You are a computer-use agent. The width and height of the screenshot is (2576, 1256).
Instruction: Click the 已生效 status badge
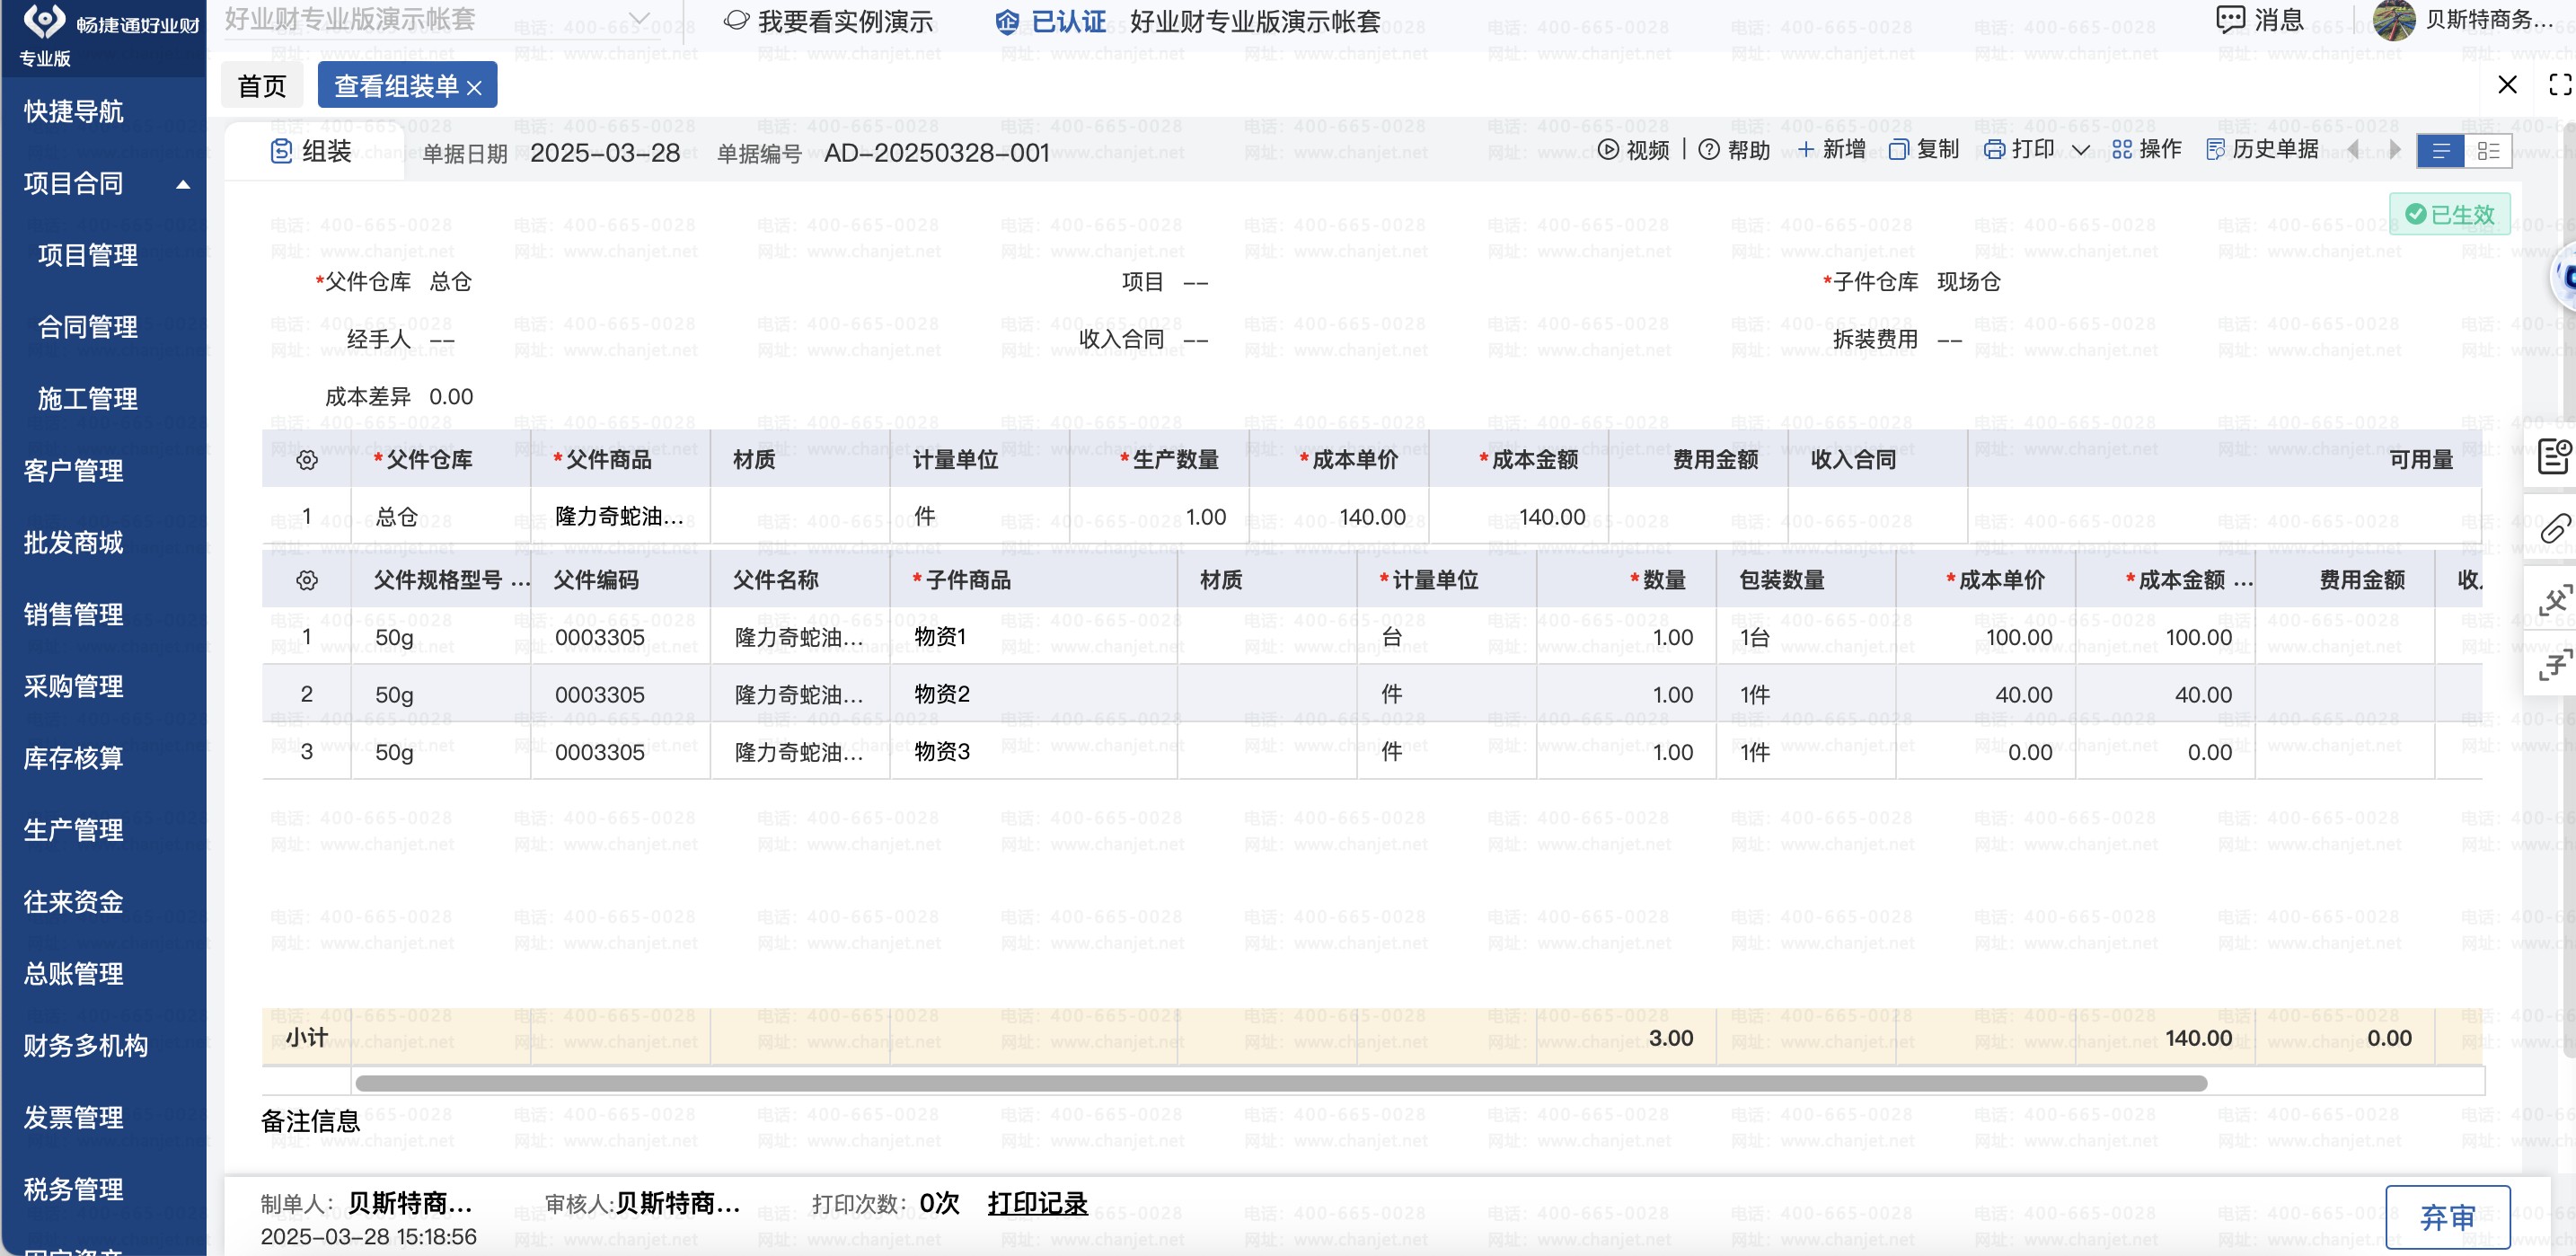pos(2449,215)
